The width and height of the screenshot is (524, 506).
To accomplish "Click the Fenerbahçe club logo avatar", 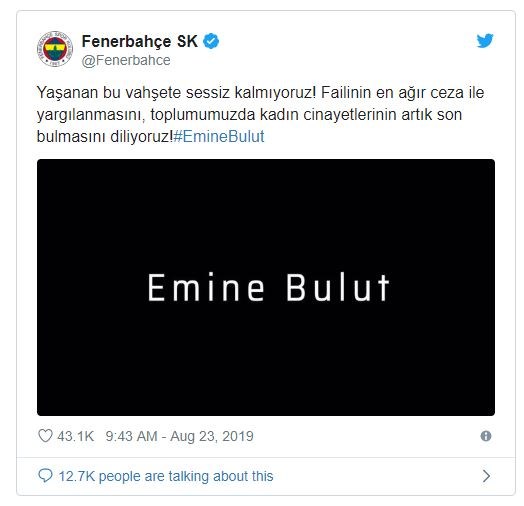I will (55, 49).
